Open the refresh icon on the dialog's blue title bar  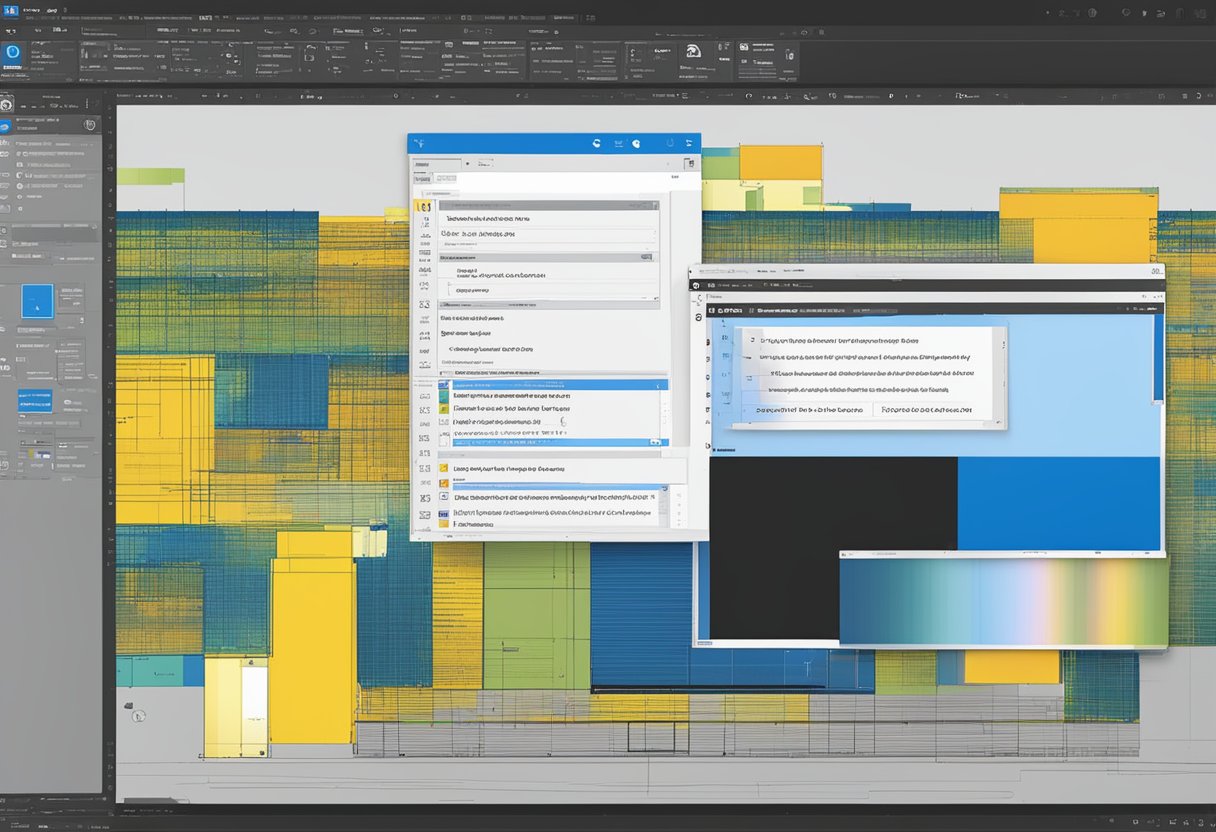pos(597,144)
